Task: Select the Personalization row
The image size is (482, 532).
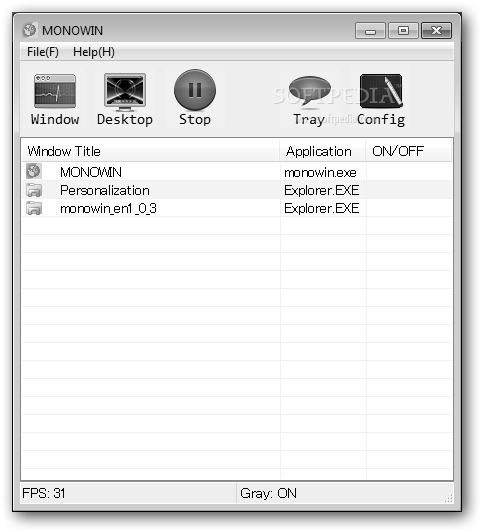Action: pos(237,190)
